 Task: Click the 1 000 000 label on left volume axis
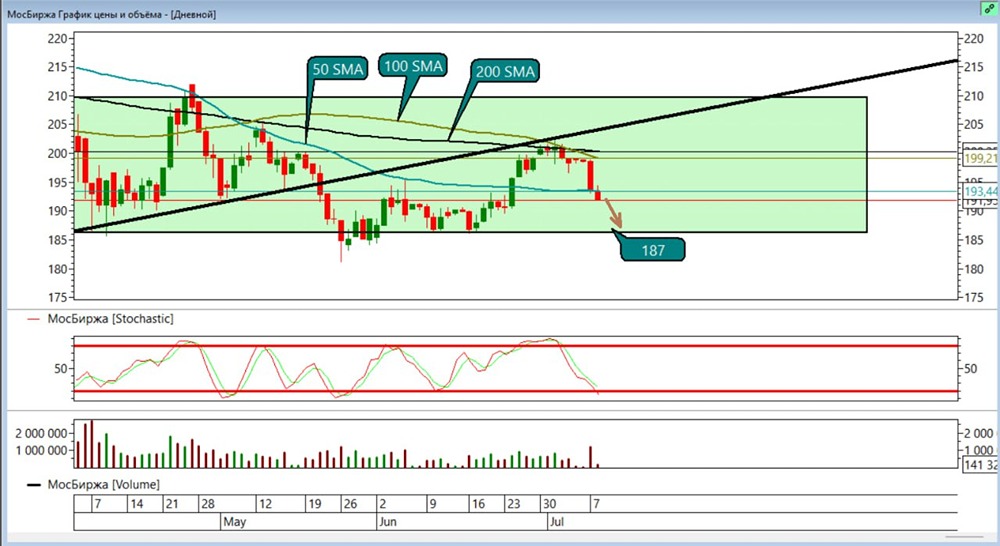point(41,450)
